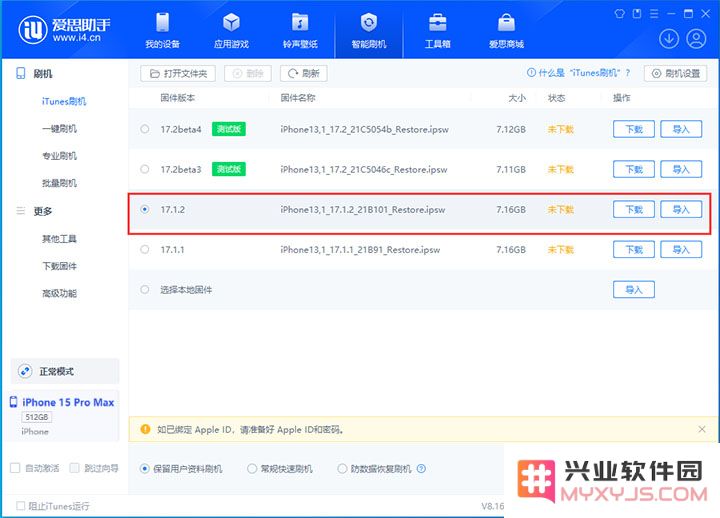Select the 选择本地固件 radio button
720x518 pixels.
[x=145, y=289]
